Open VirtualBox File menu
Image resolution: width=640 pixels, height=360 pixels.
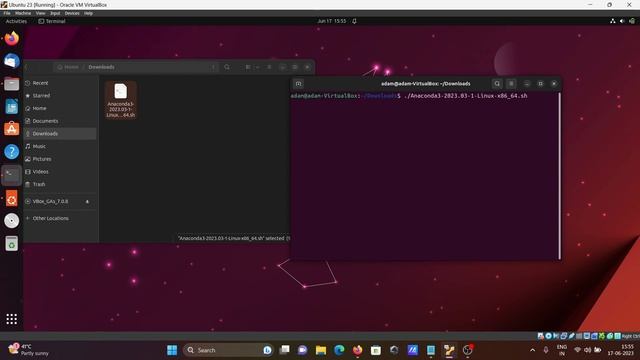7,13
